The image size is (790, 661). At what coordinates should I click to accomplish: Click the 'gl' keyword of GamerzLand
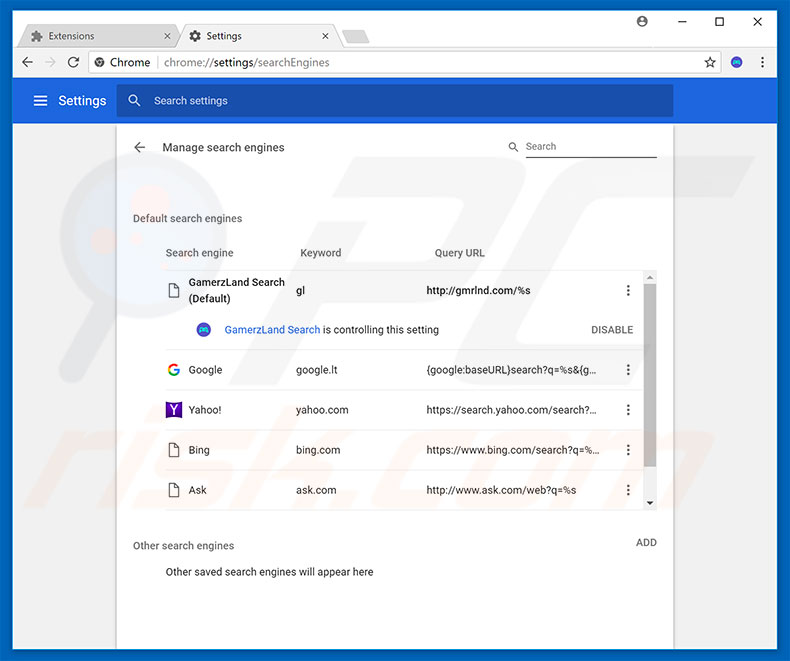click(300, 290)
